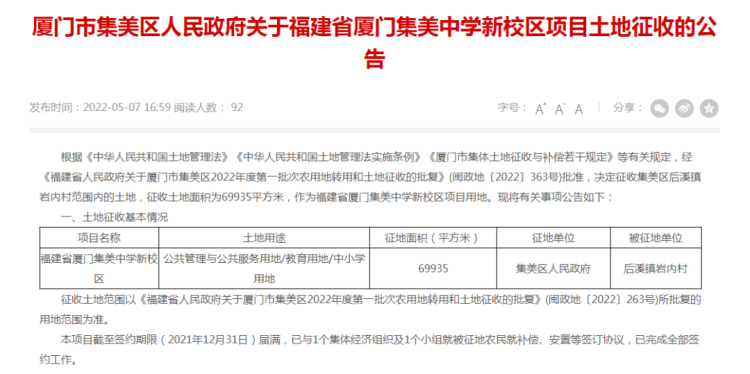
Task: Click the 分享： label
Action: click(x=628, y=108)
